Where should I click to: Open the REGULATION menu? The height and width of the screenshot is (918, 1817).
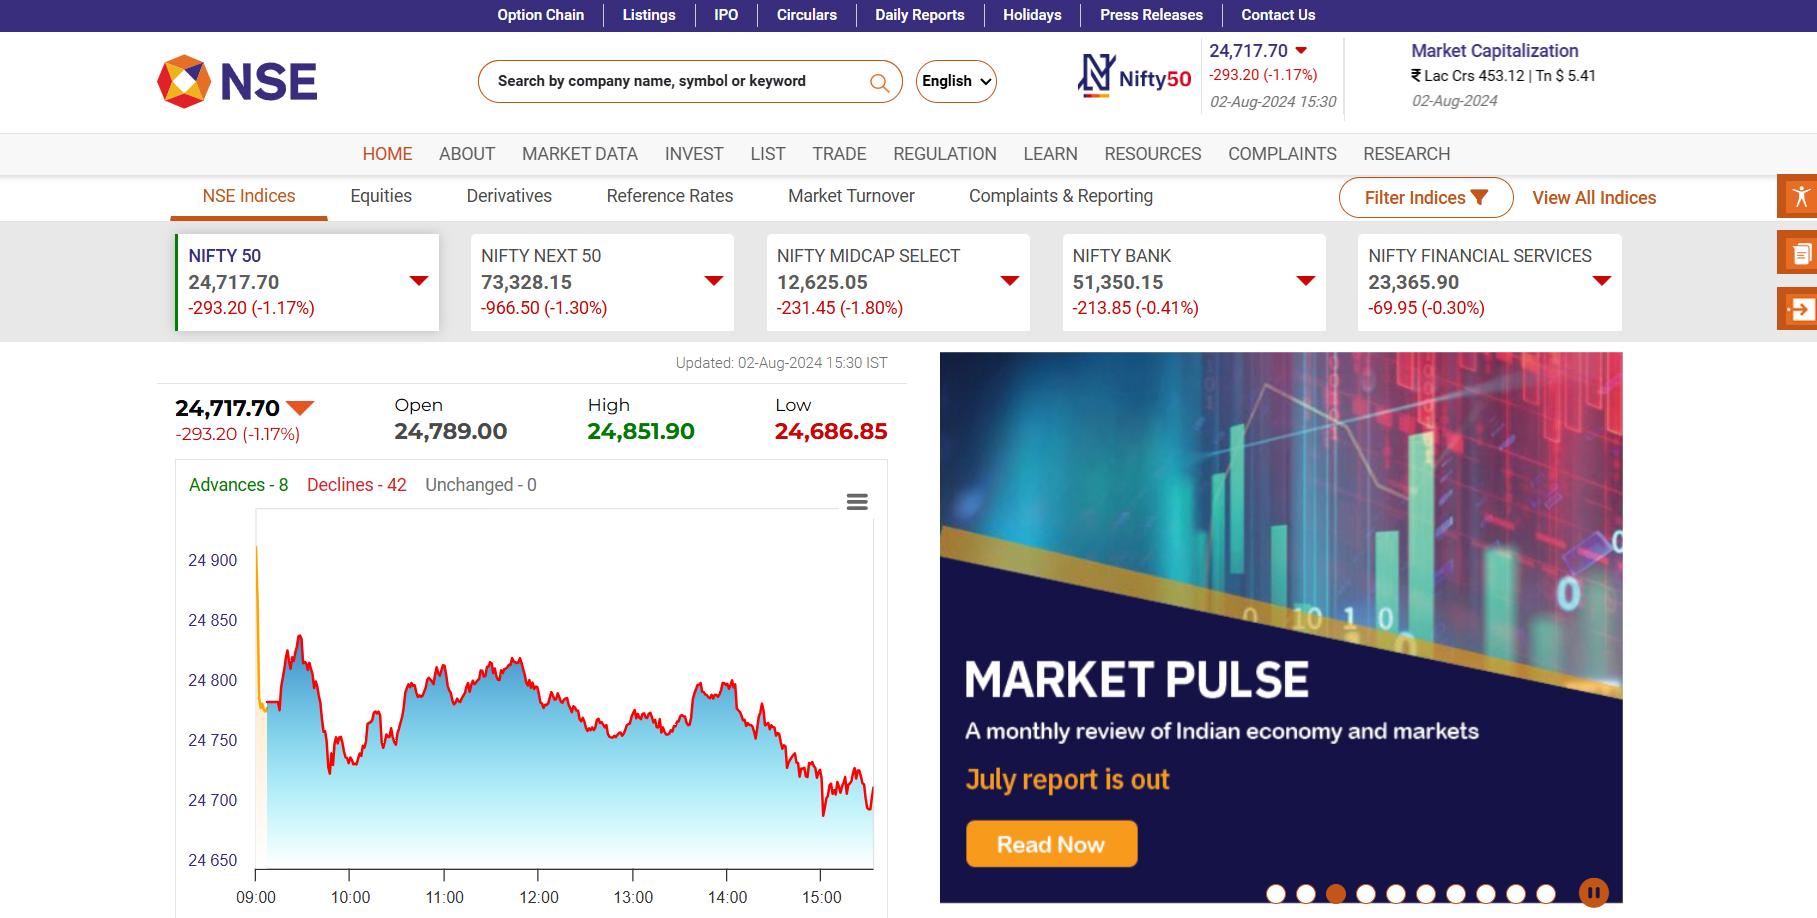point(945,154)
